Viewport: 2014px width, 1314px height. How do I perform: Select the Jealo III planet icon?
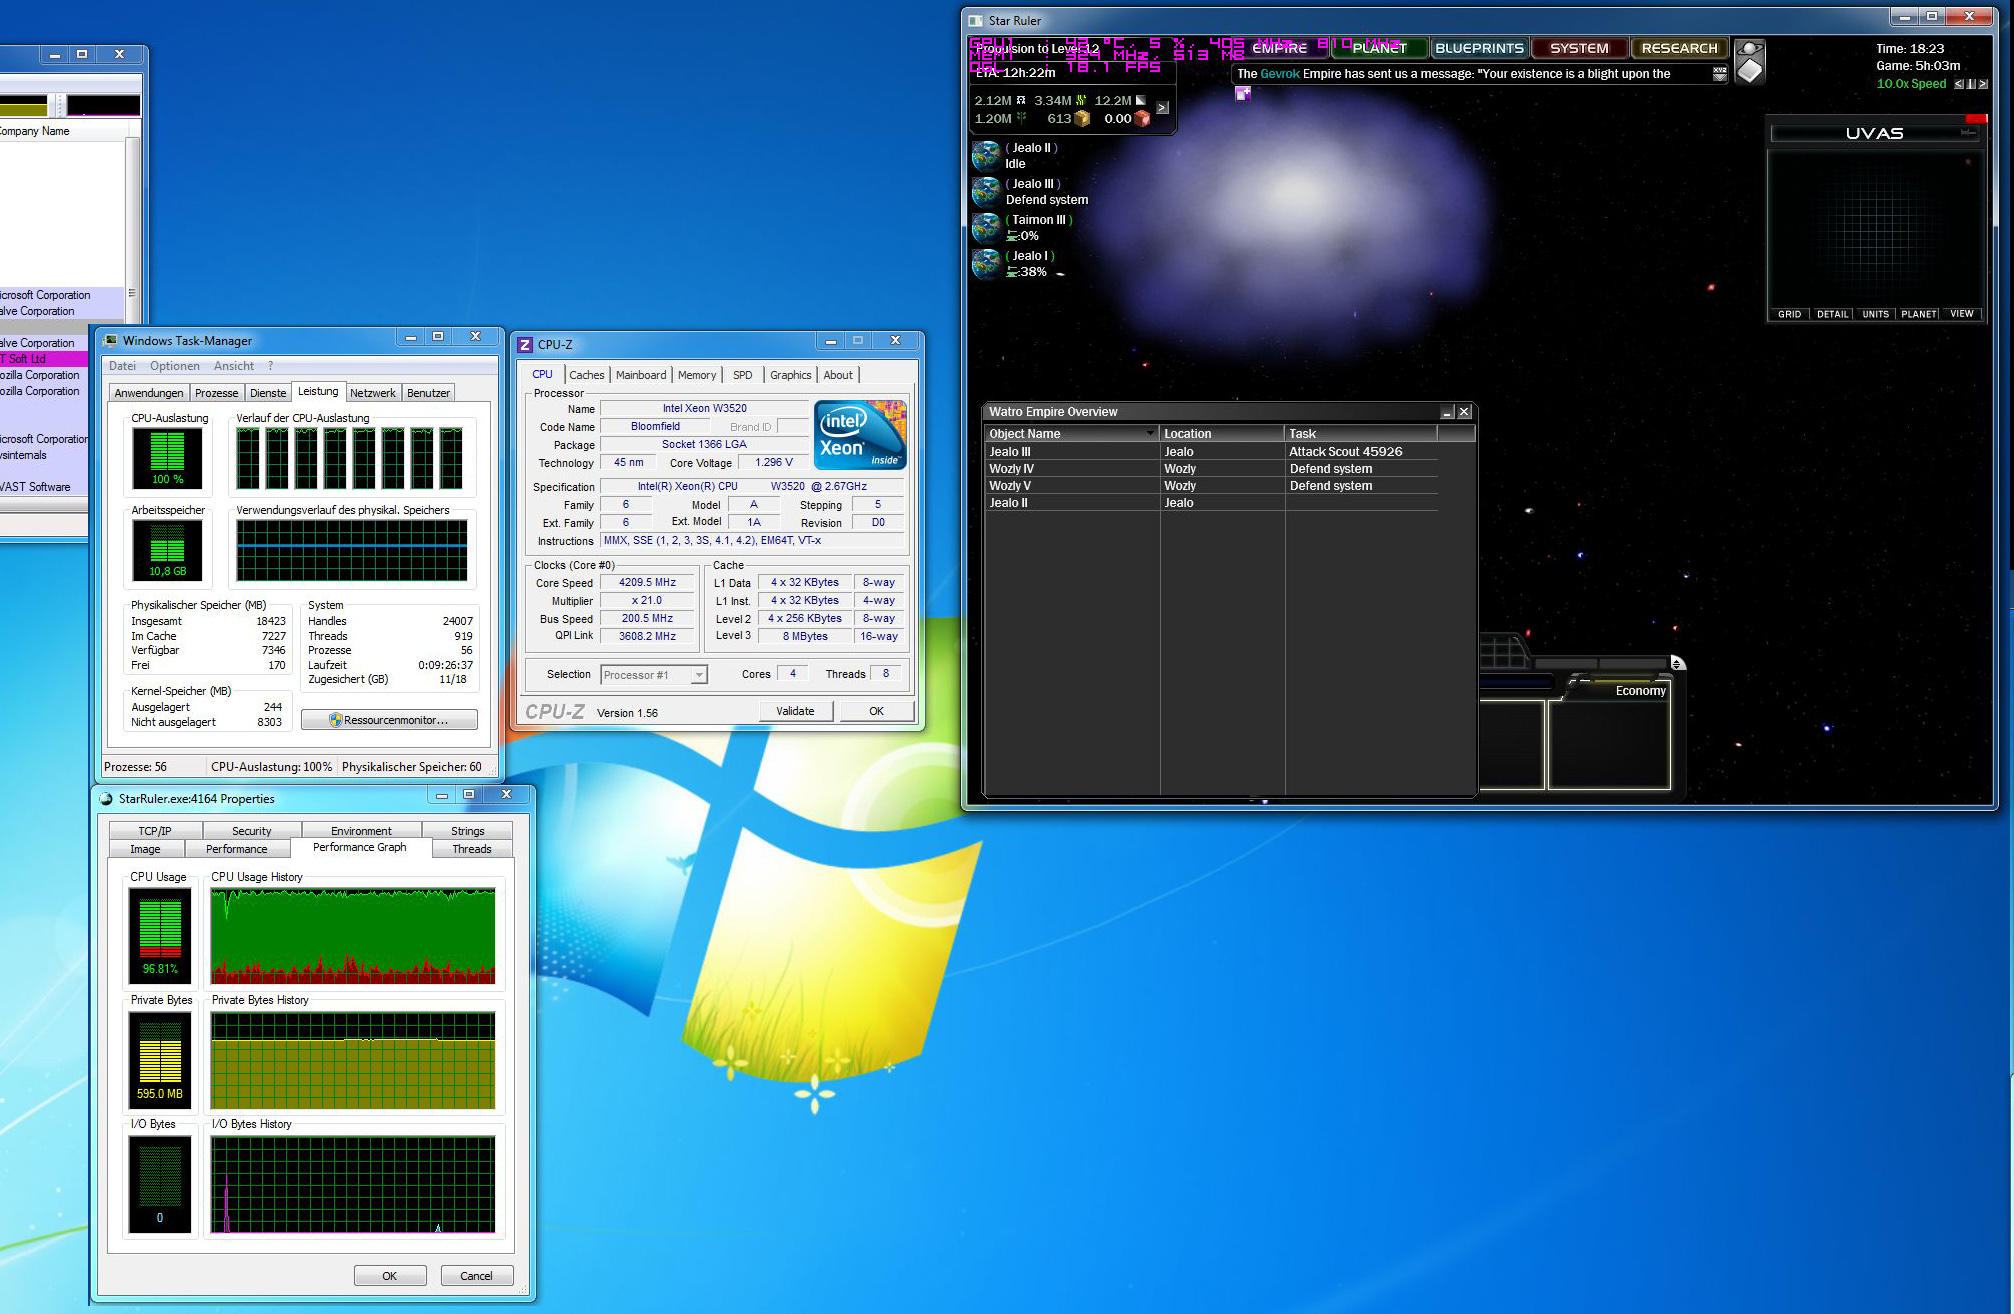pyautogui.click(x=987, y=191)
